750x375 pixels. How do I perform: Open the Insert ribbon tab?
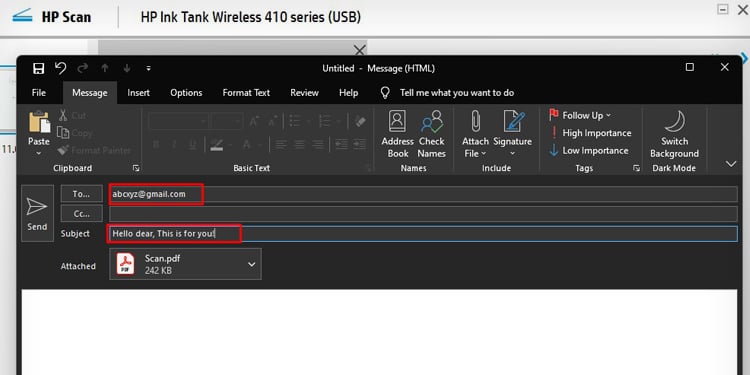point(138,93)
